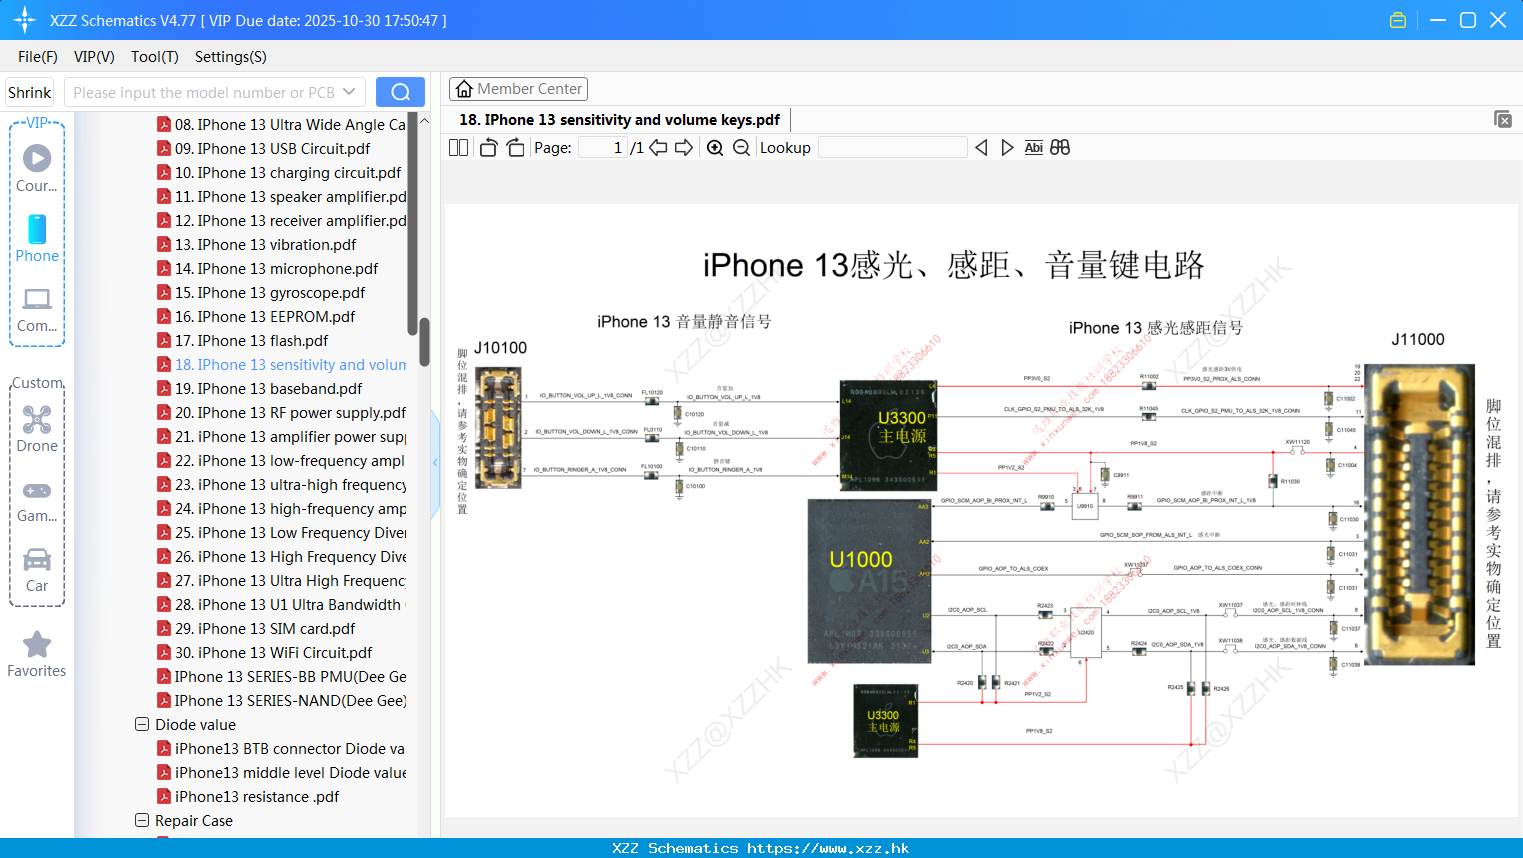
Task: Open the Courses category
Action: coord(37,168)
